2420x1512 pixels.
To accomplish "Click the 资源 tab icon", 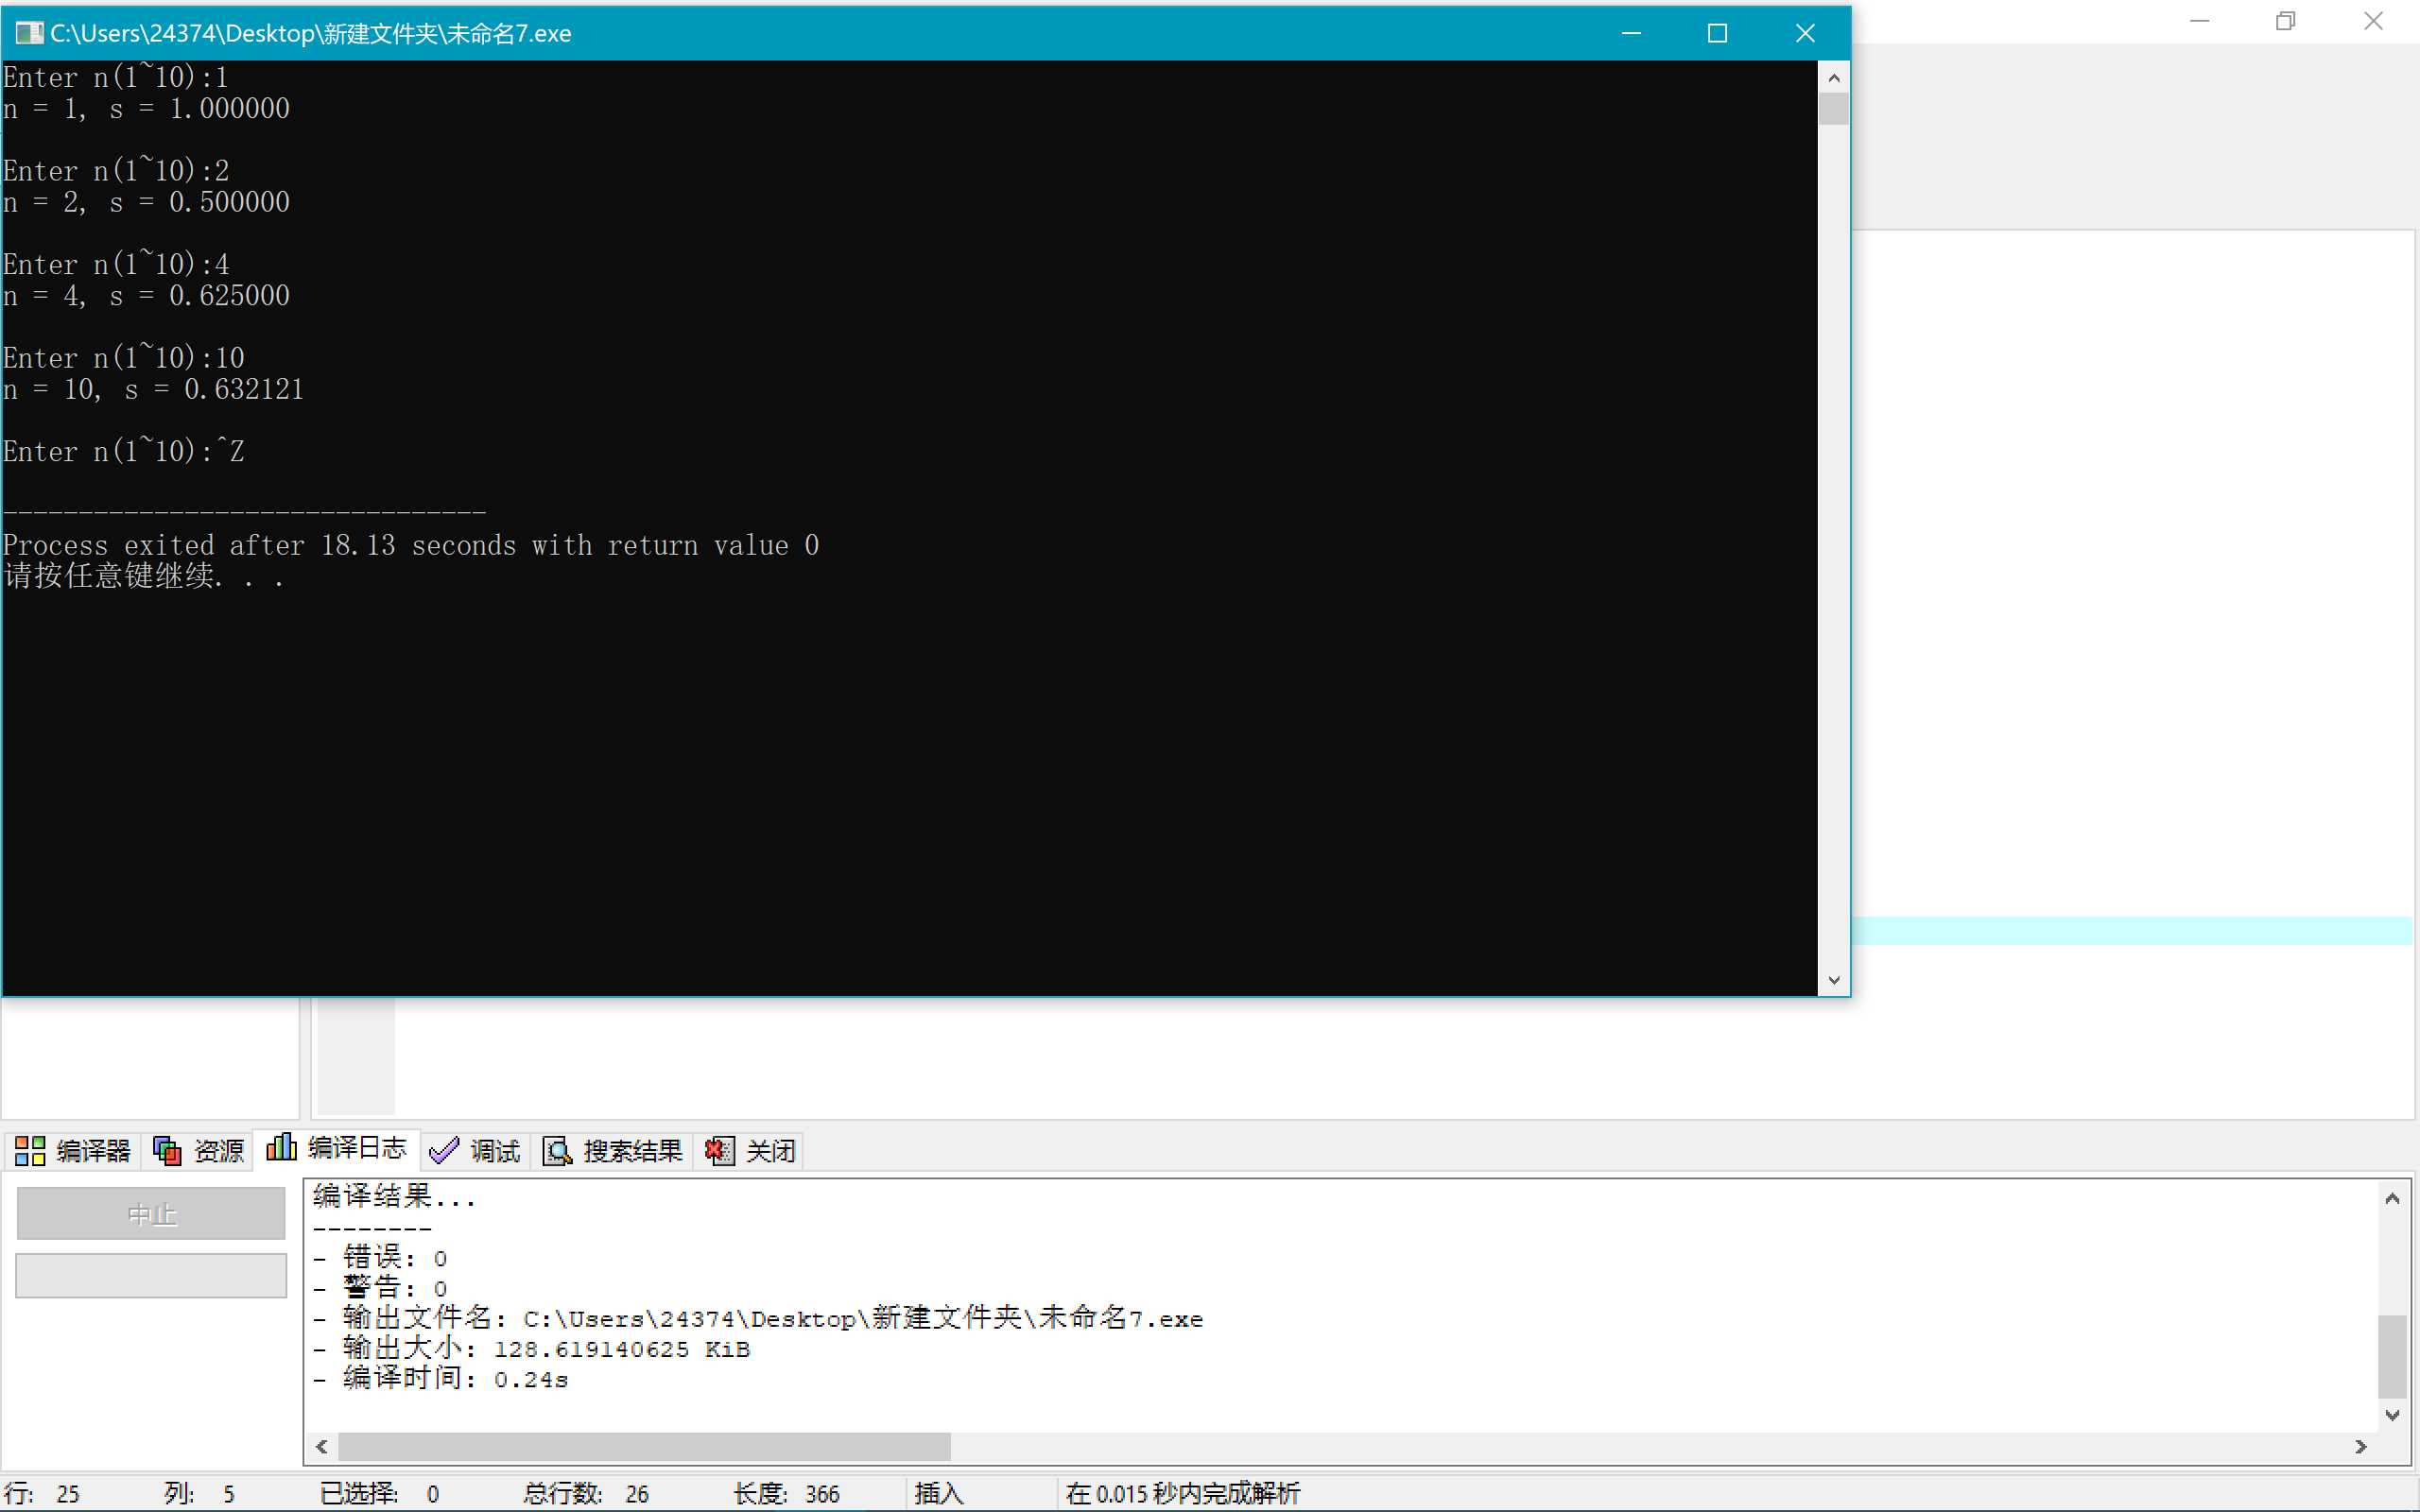I will pos(167,1151).
